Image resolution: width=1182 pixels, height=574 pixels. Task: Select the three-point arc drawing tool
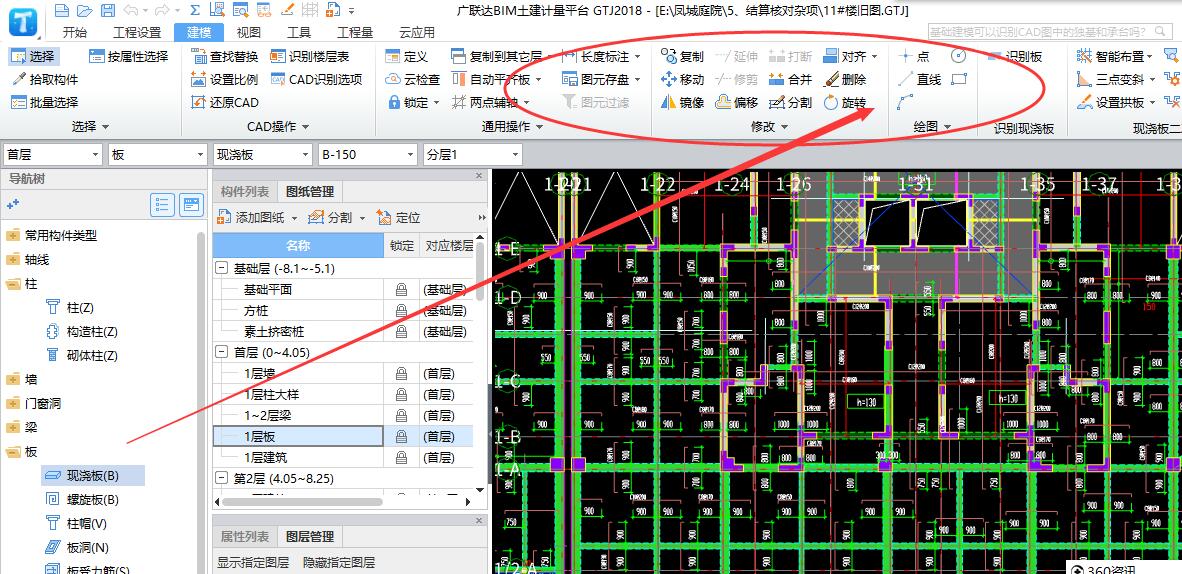coord(905,103)
